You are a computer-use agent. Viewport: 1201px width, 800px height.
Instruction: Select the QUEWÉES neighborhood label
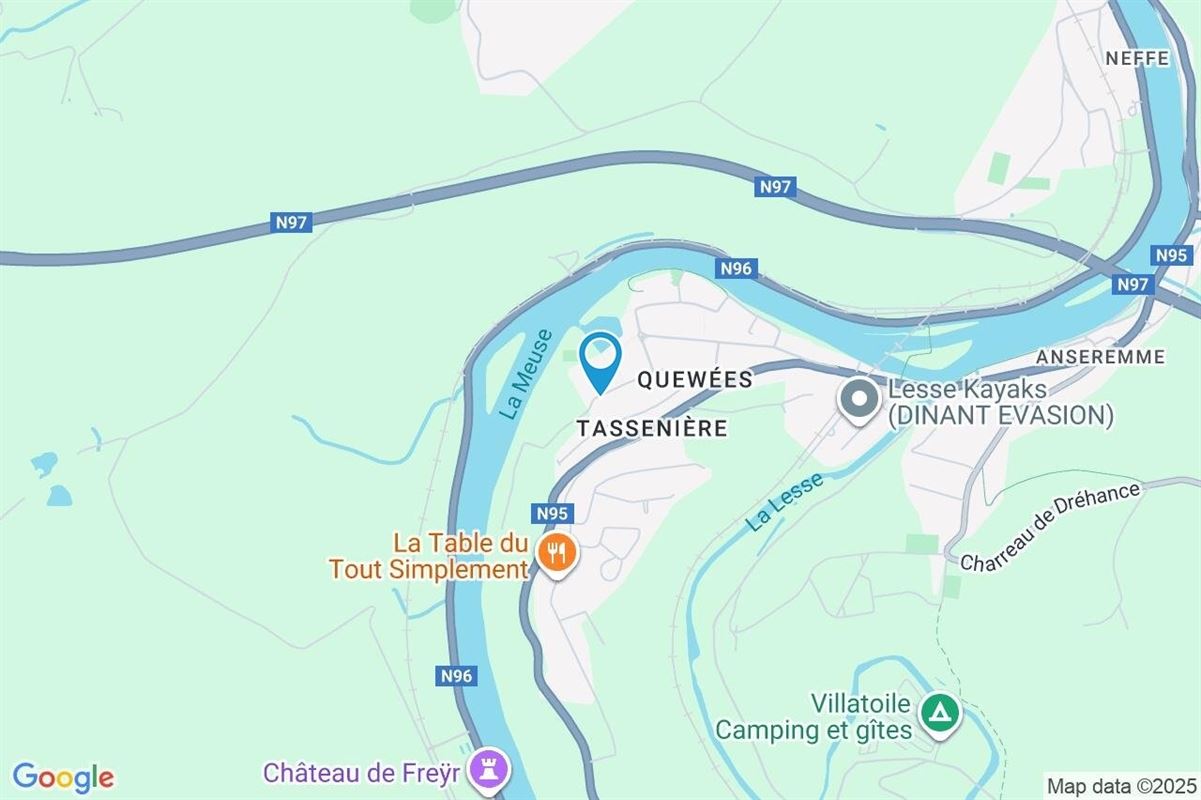coord(694,381)
